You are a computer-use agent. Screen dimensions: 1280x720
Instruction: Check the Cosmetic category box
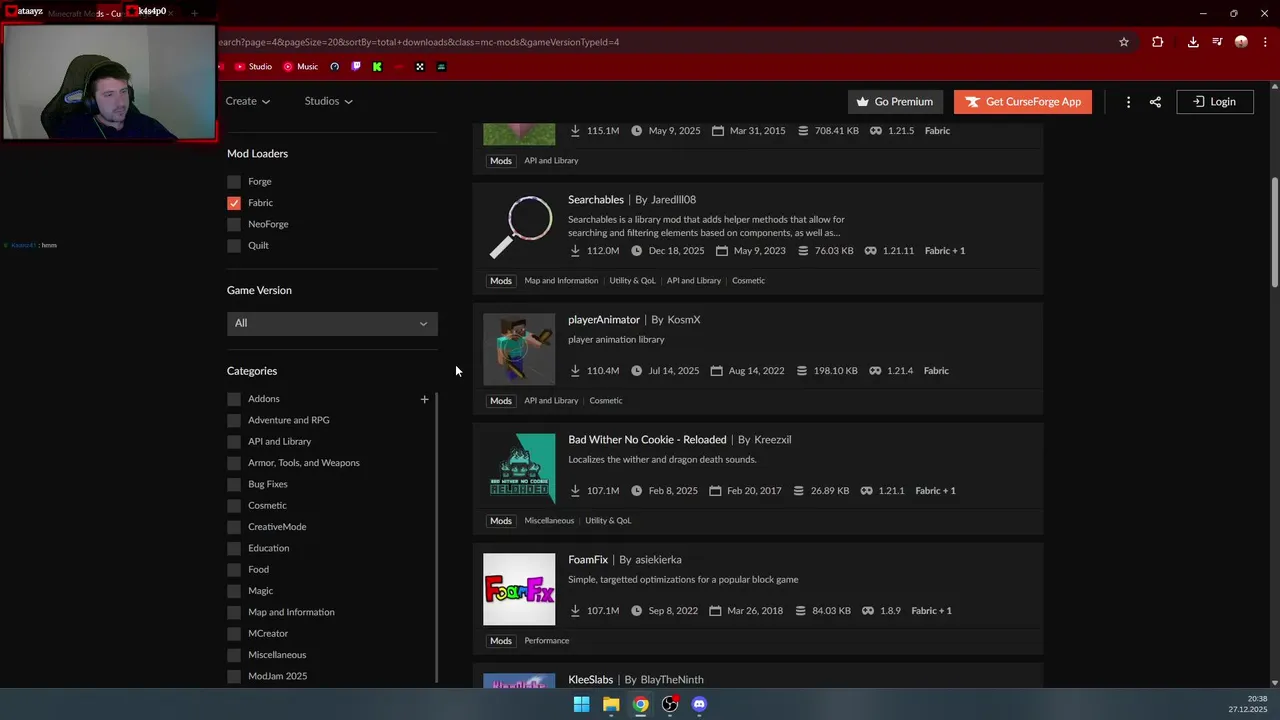234,505
